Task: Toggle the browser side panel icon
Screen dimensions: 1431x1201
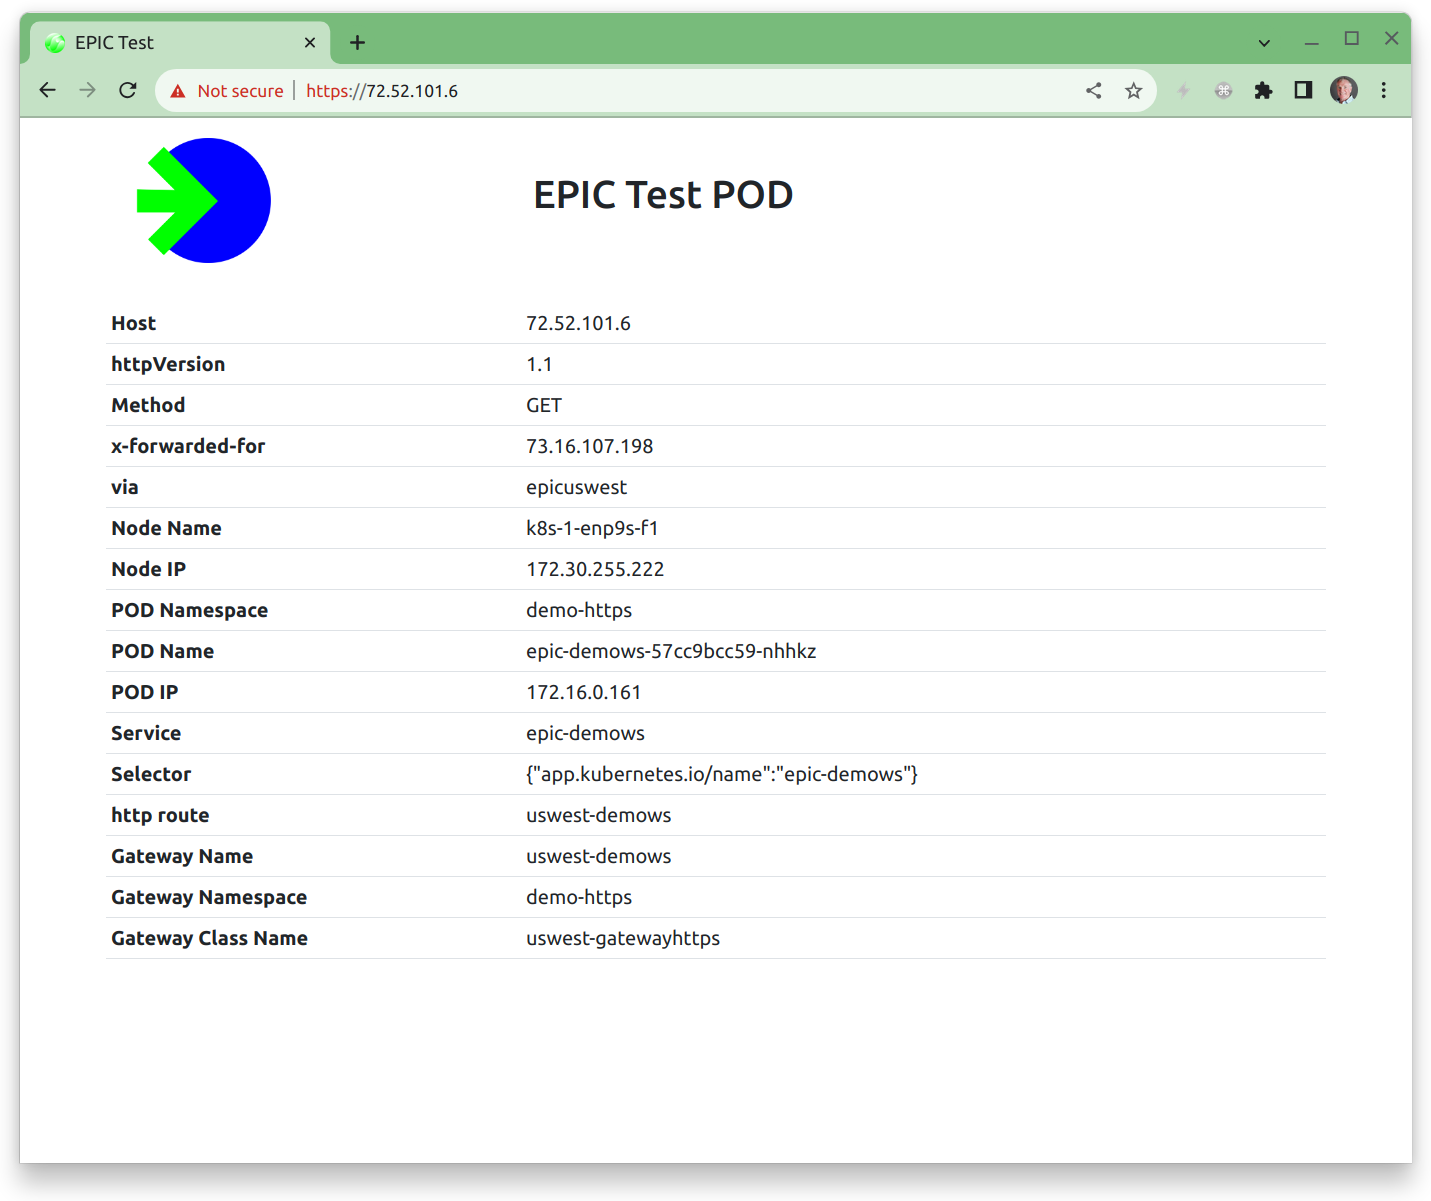Action: pyautogui.click(x=1303, y=91)
